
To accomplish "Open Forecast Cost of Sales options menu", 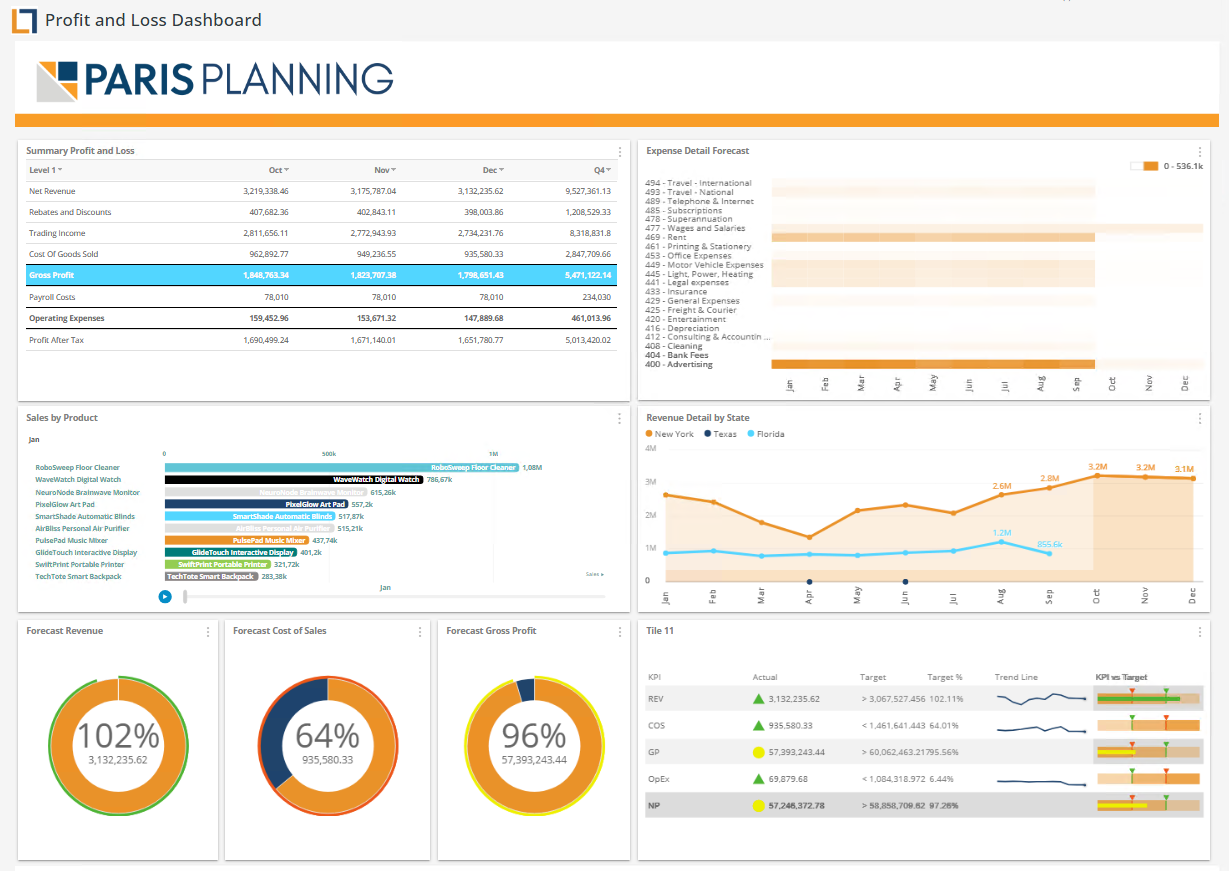I will point(421,632).
